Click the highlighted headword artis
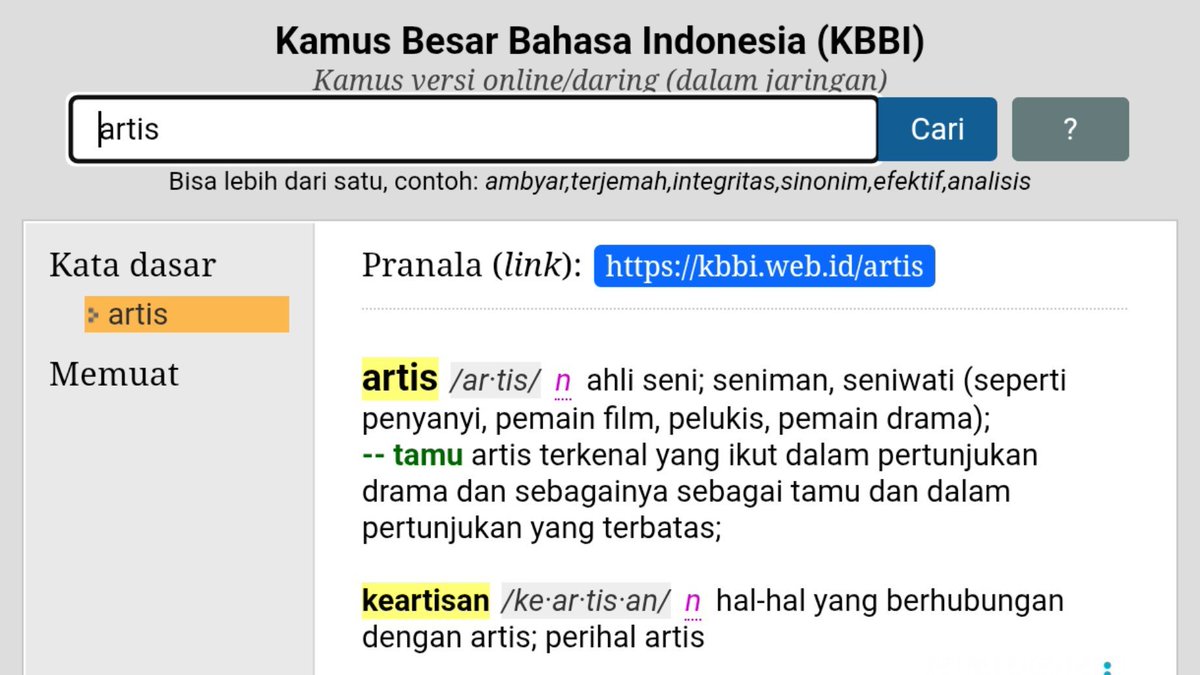 400,379
